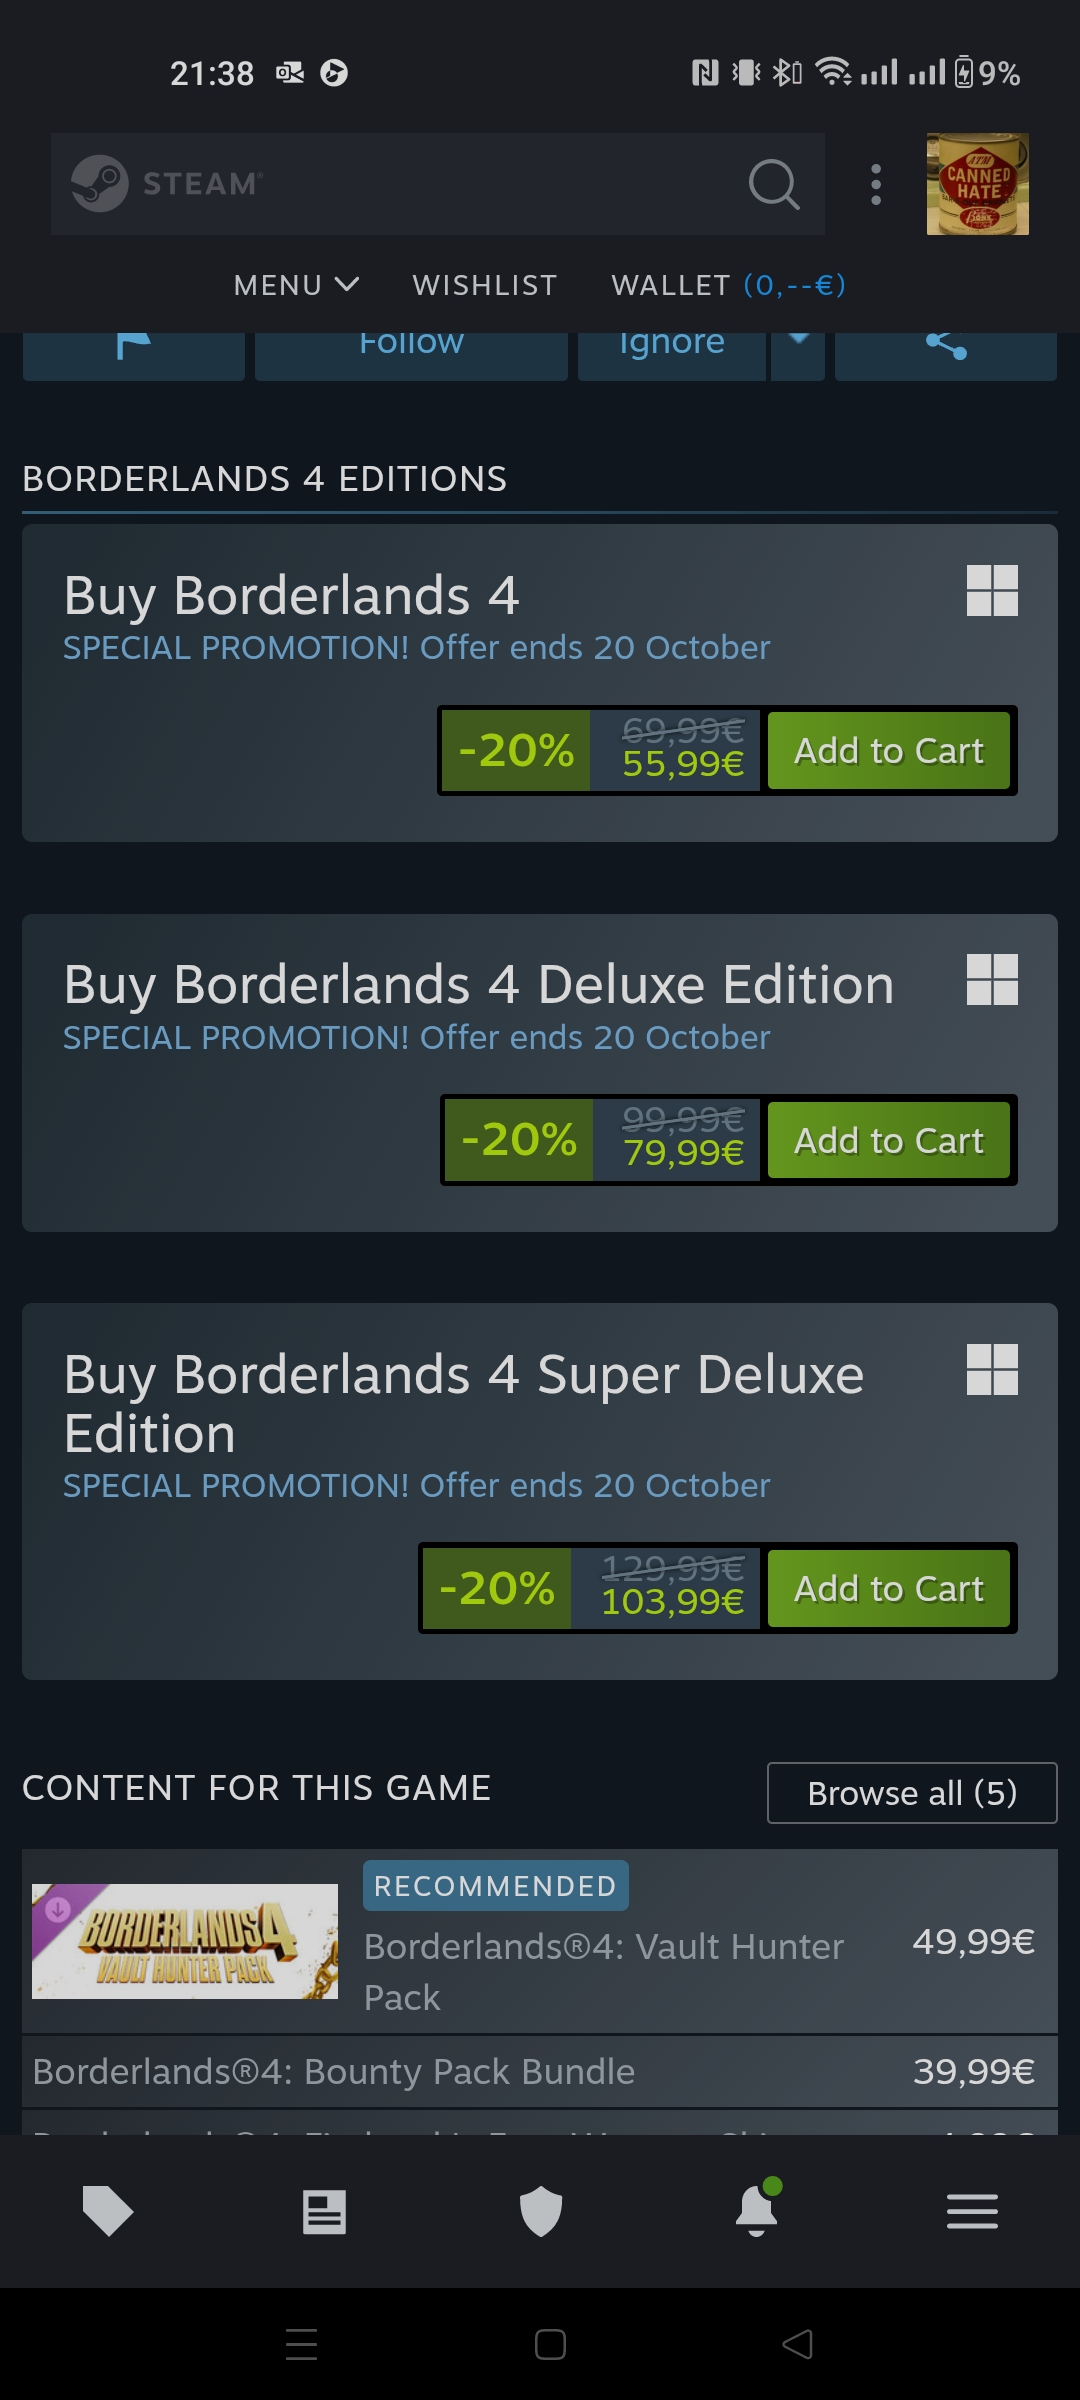Add Borderlands 4 Deluxe Edition to cart
Image resolution: width=1080 pixels, height=2400 pixels.
[889, 1141]
